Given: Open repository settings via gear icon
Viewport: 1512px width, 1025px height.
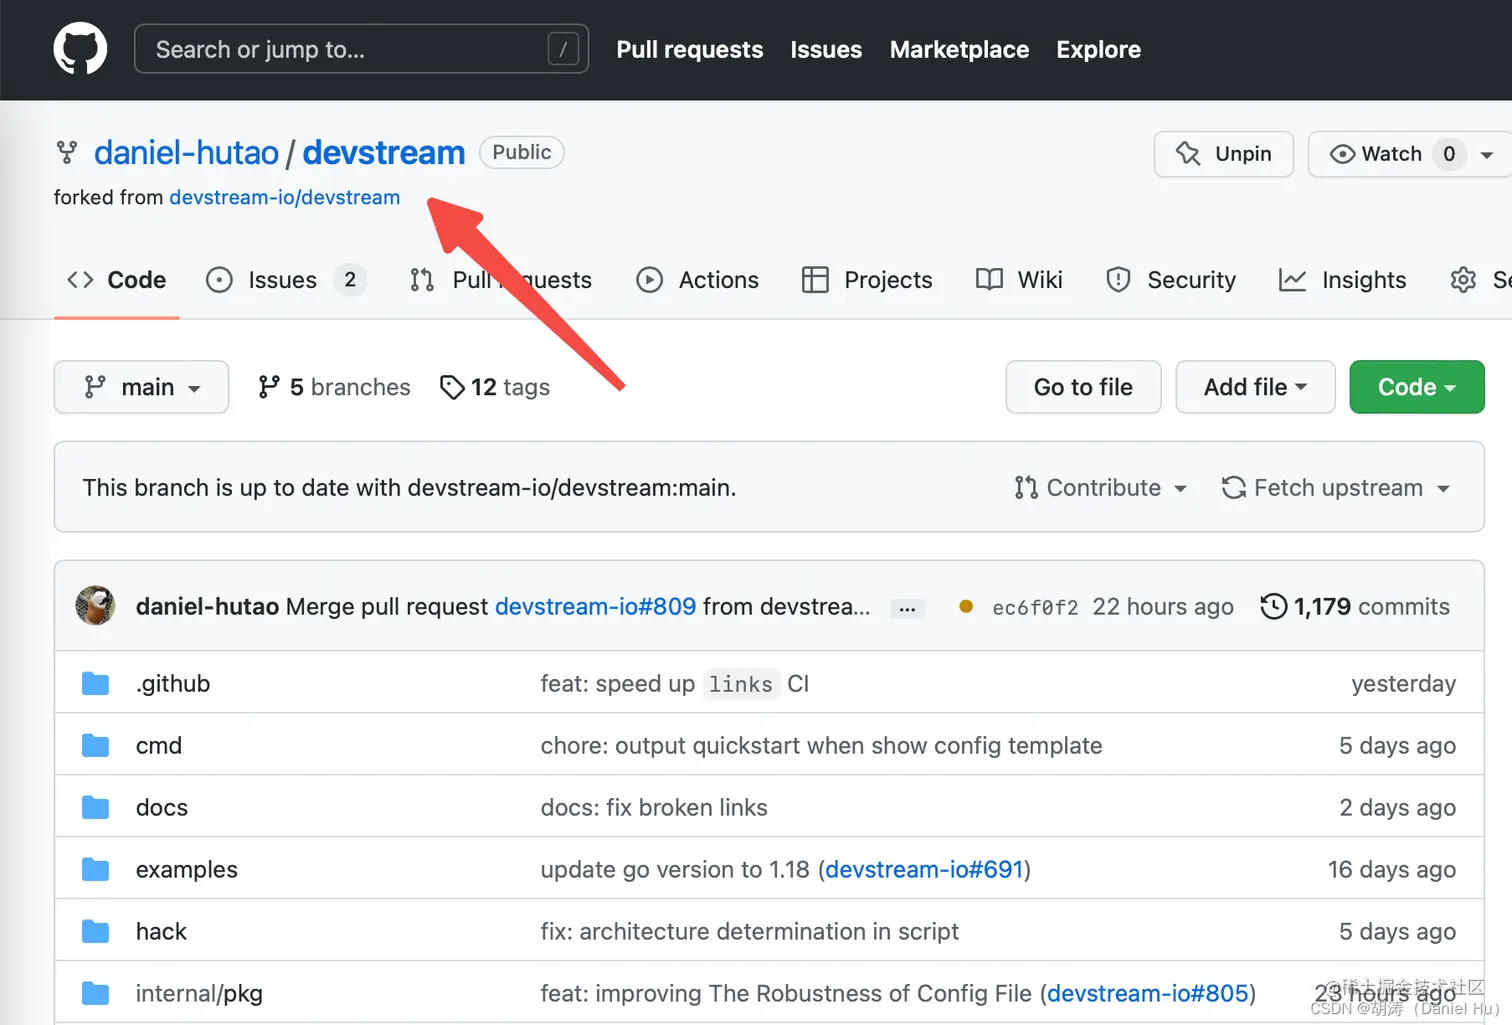Looking at the screenshot, I should 1461,280.
